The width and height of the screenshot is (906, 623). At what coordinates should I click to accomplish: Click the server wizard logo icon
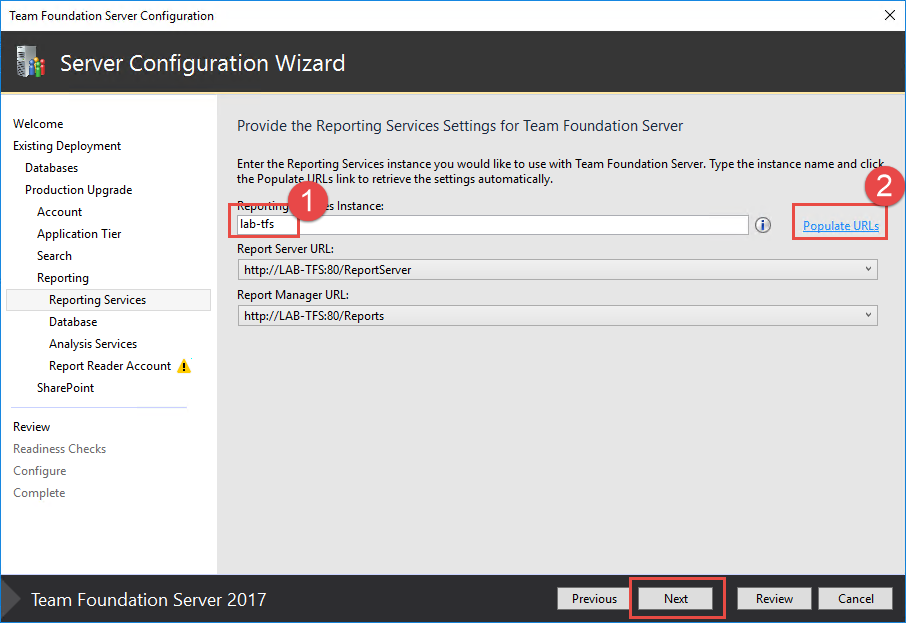tap(30, 63)
